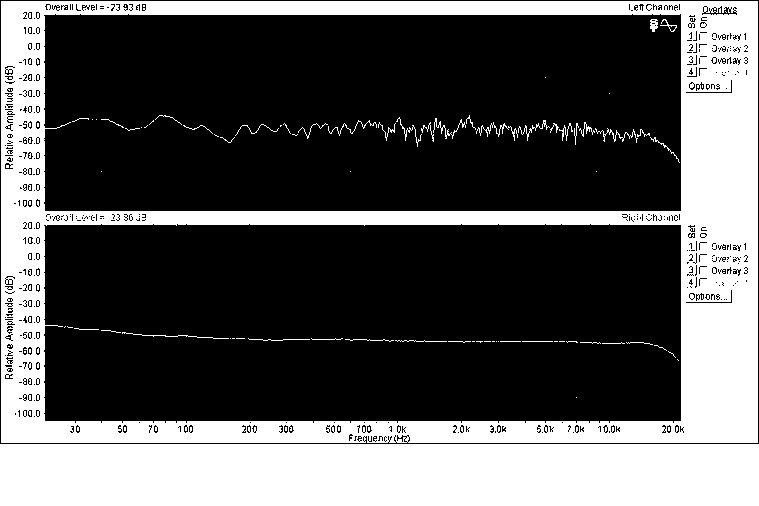
Task: Enable Overlay 2 checkbox for Left Channel
Action: (704, 48)
